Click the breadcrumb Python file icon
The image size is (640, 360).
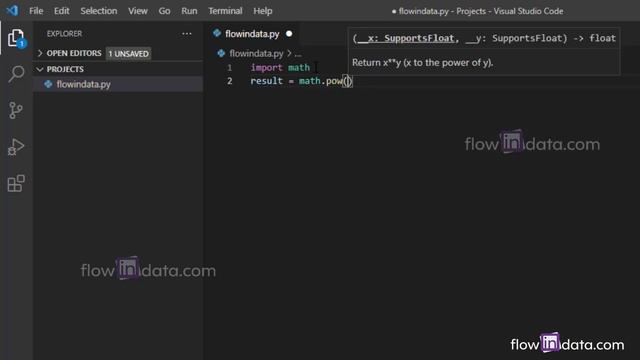[221, 53]
